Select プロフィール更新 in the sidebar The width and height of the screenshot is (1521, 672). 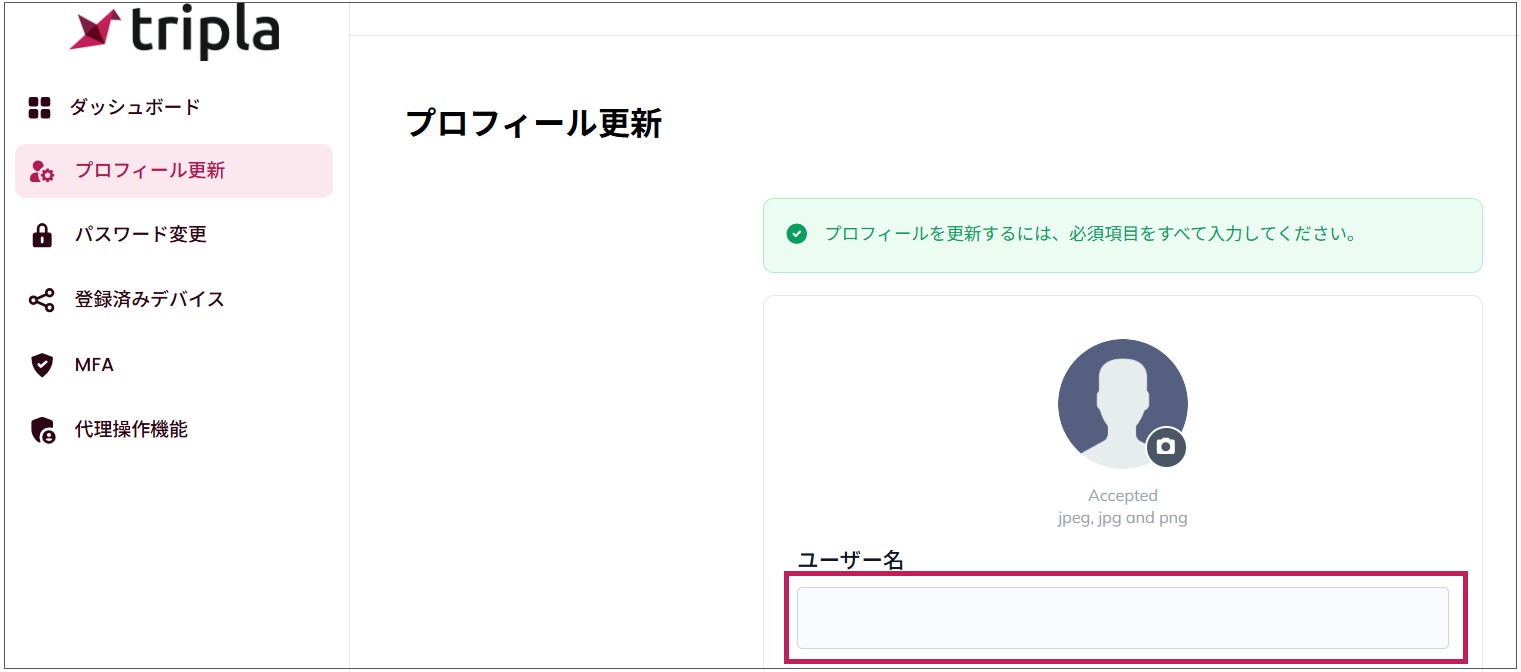pos(150,171)
